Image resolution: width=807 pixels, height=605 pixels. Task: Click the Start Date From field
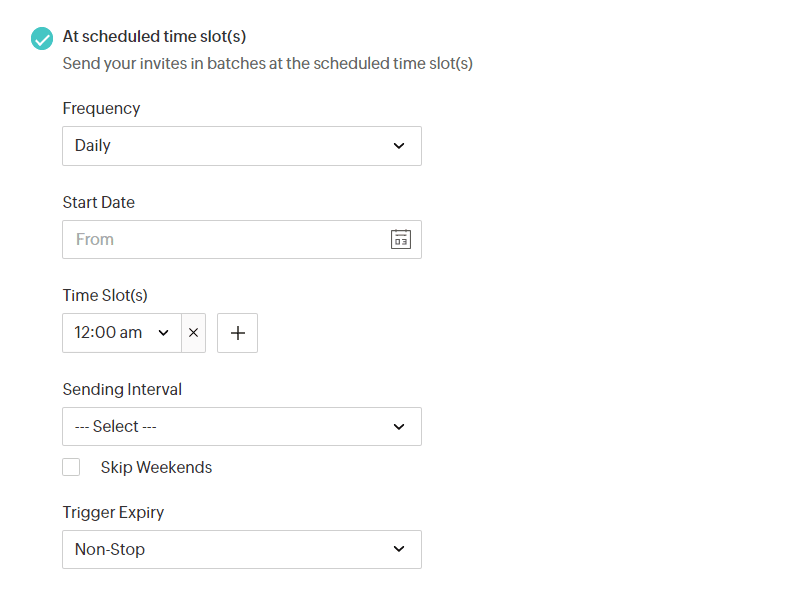[225, 239]
